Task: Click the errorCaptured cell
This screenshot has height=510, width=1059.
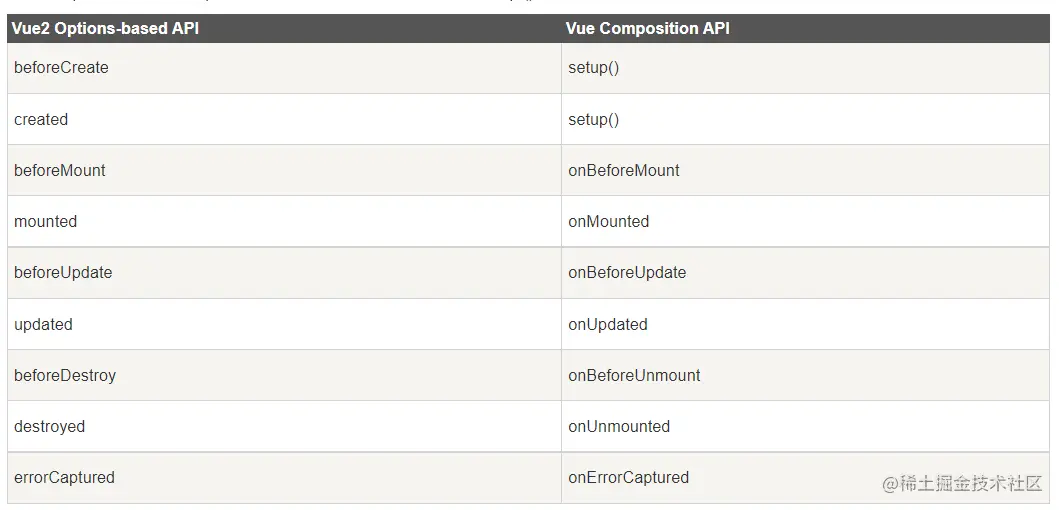Action: pos(64,478)
